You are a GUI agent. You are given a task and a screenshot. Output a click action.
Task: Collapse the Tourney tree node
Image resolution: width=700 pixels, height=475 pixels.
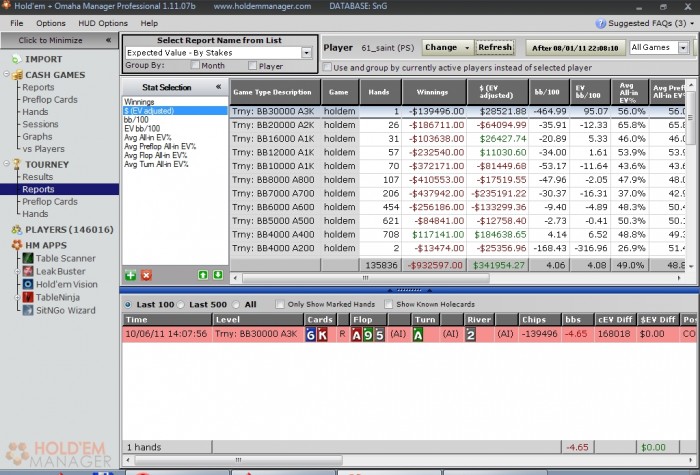[x=7, y=163]
